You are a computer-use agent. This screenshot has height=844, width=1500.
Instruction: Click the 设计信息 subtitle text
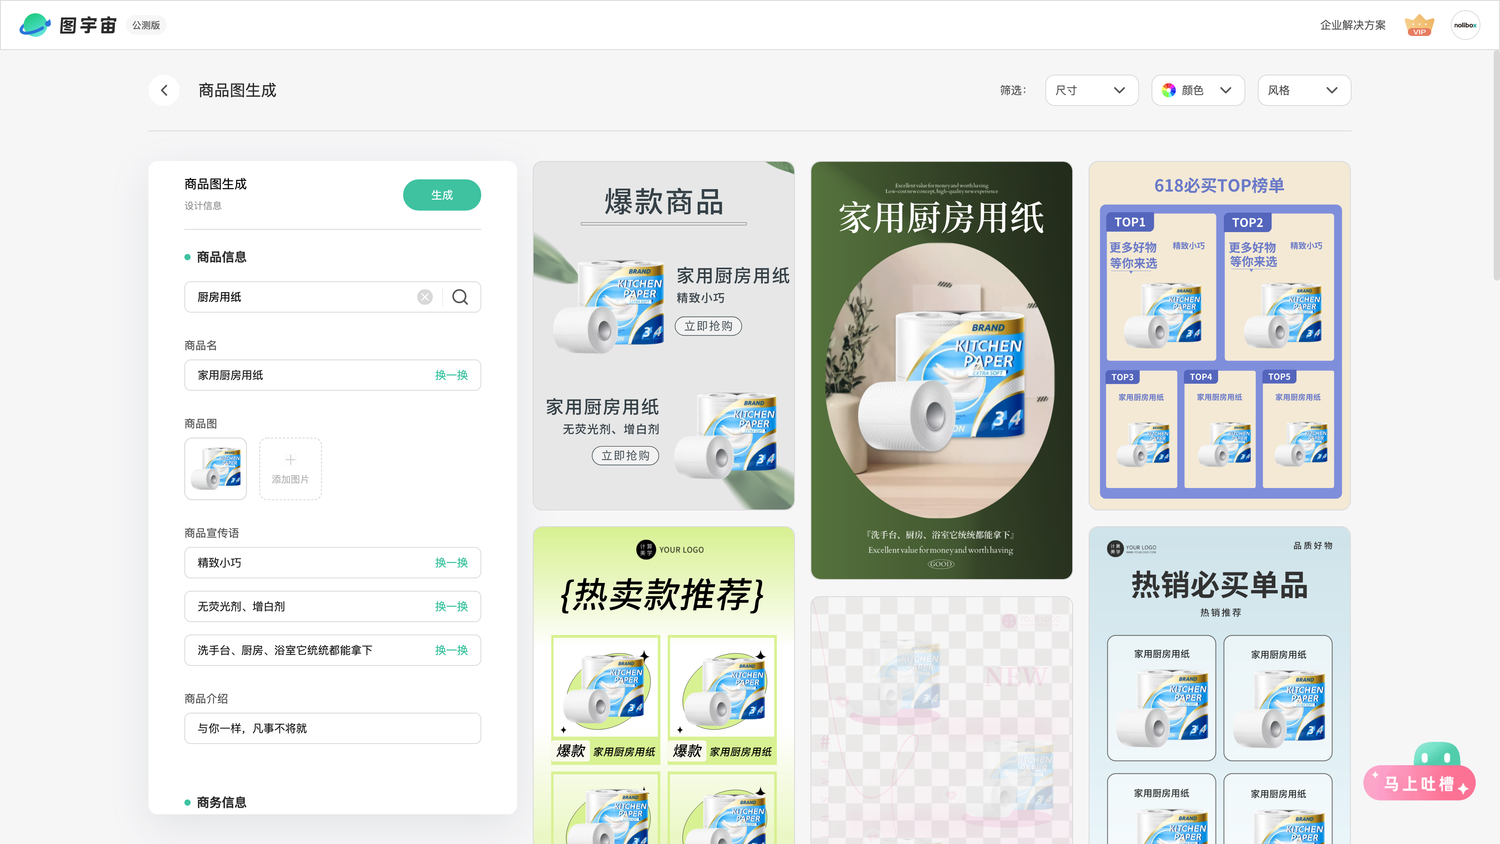click(x=203, y=206)
